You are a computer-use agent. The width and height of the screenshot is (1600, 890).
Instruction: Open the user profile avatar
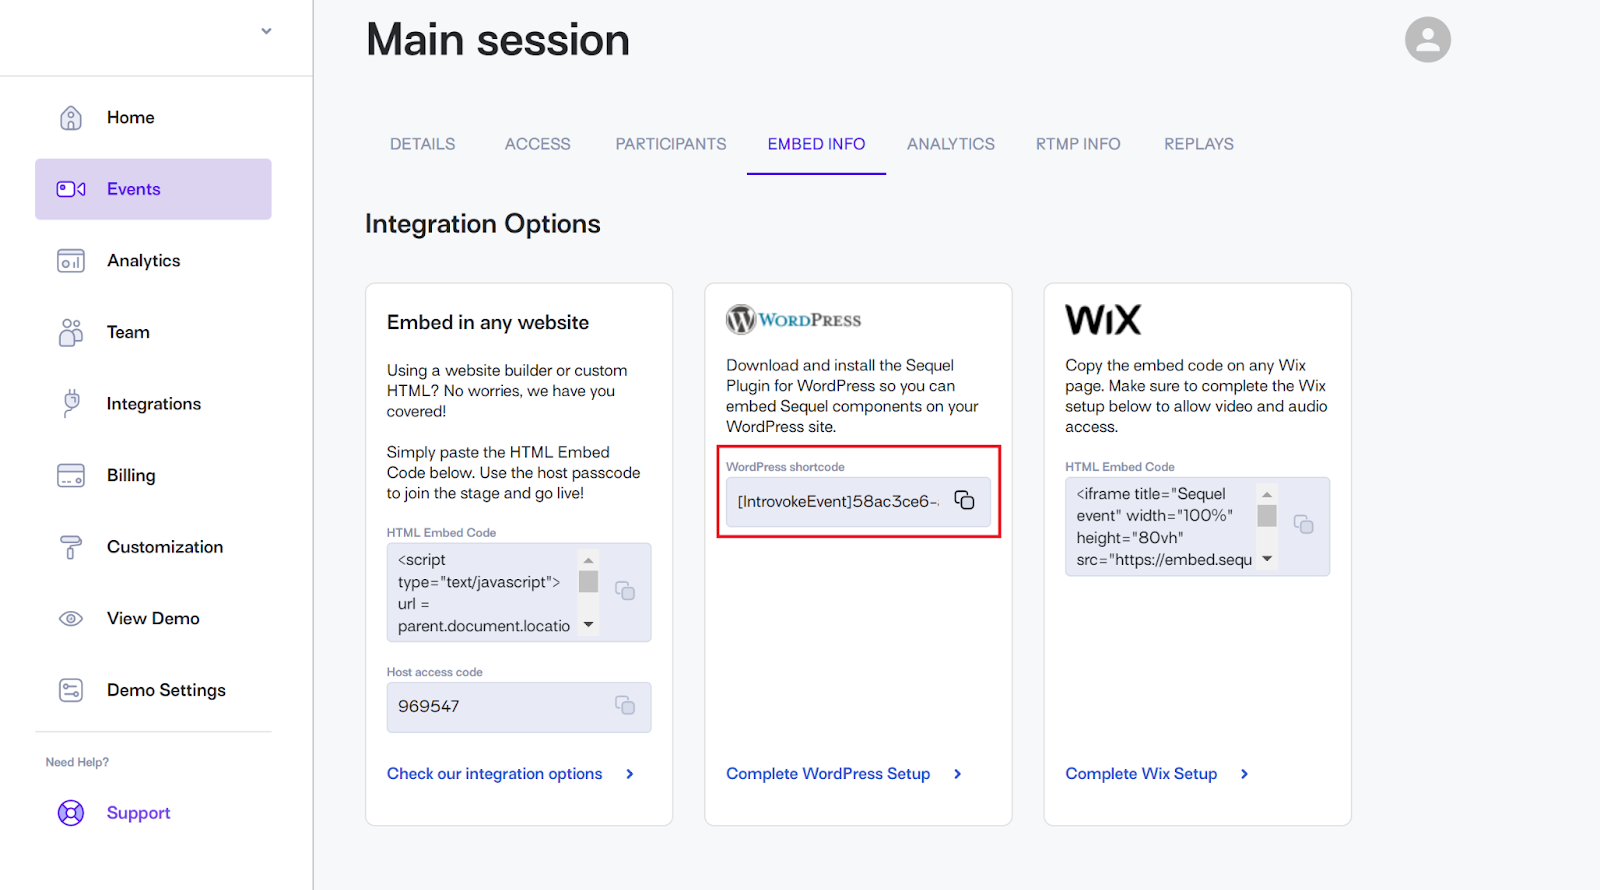tap(1427, 40)
